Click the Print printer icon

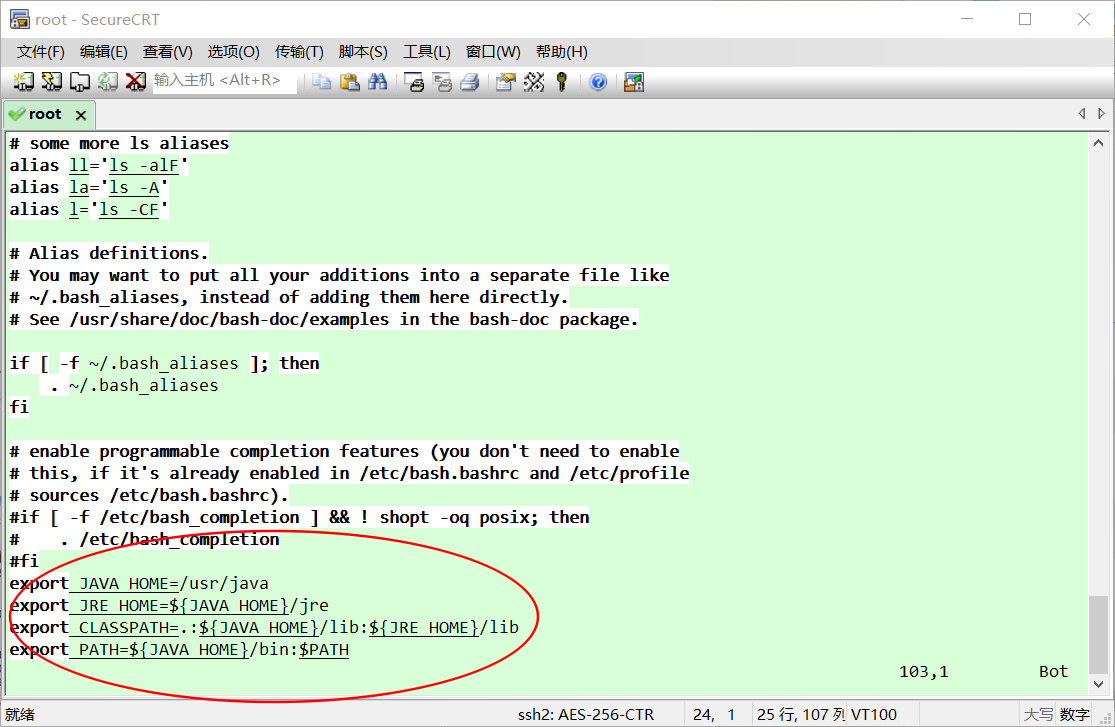point(470,82)
